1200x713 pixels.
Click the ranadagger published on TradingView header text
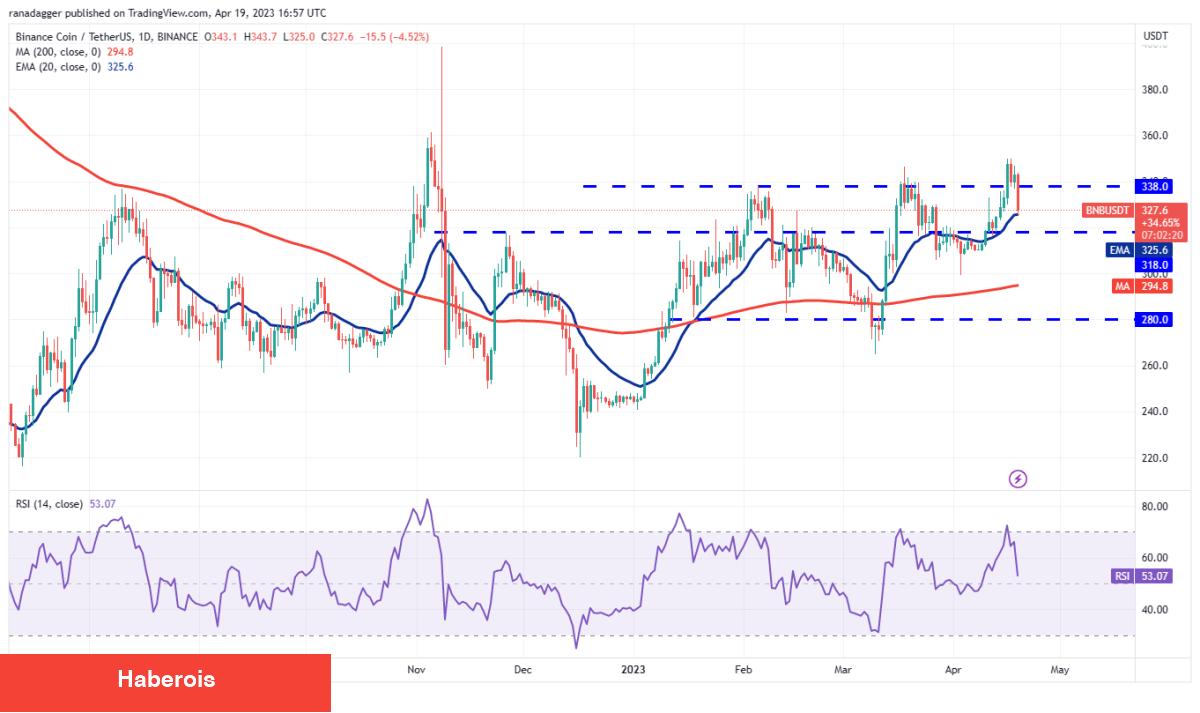pos(166,14)
